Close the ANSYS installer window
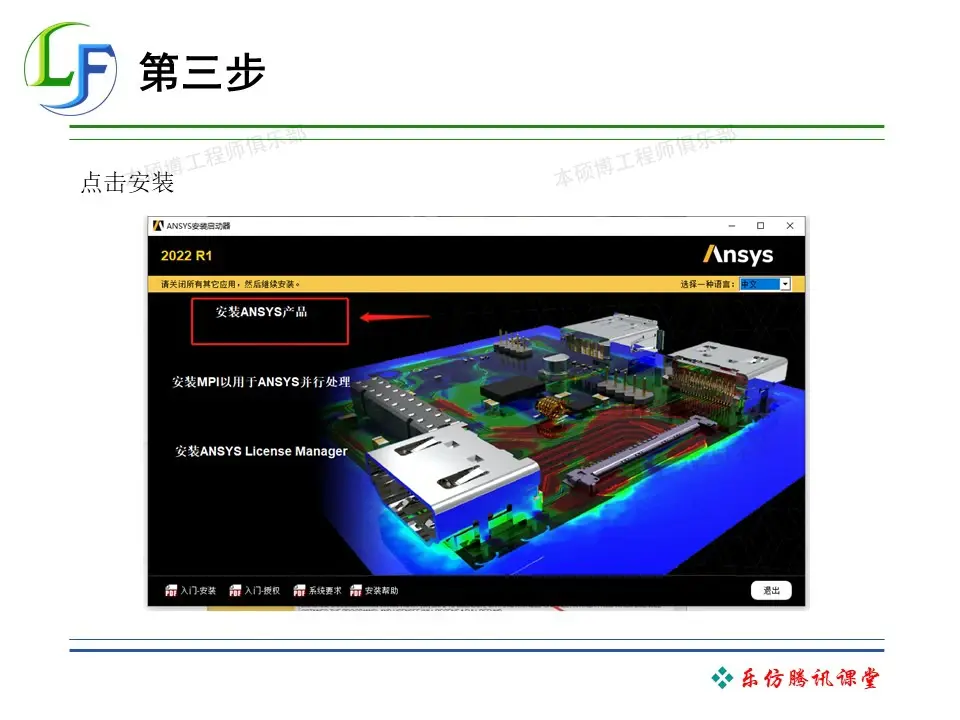The height and width of the screenshot is (720, 960). point(790,226)
